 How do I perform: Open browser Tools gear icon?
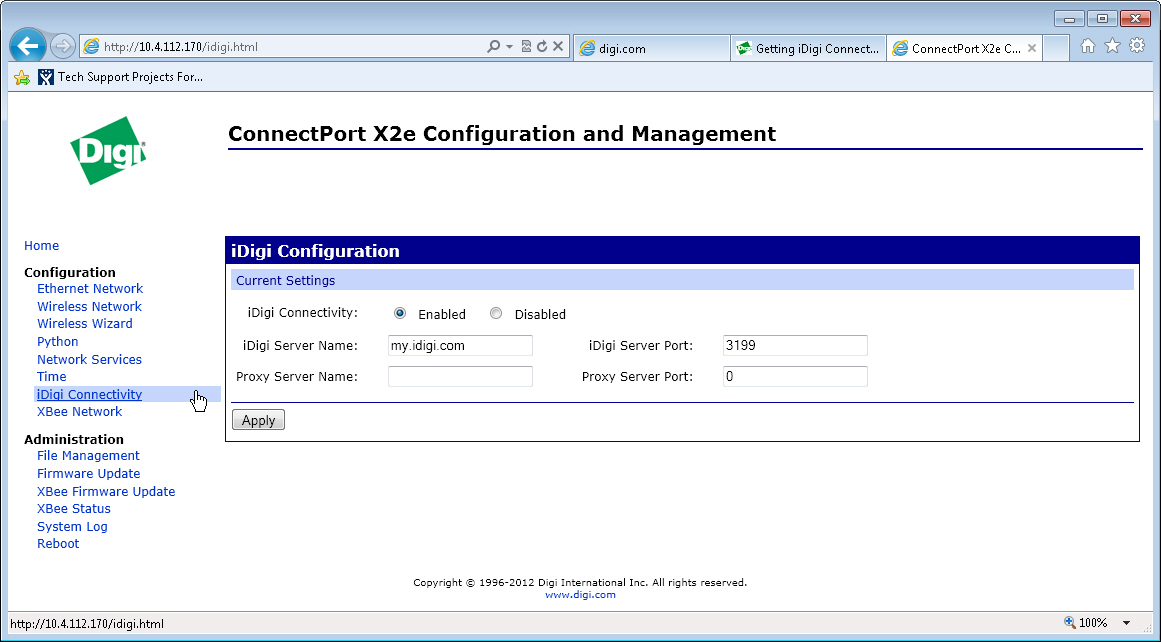1137,46
